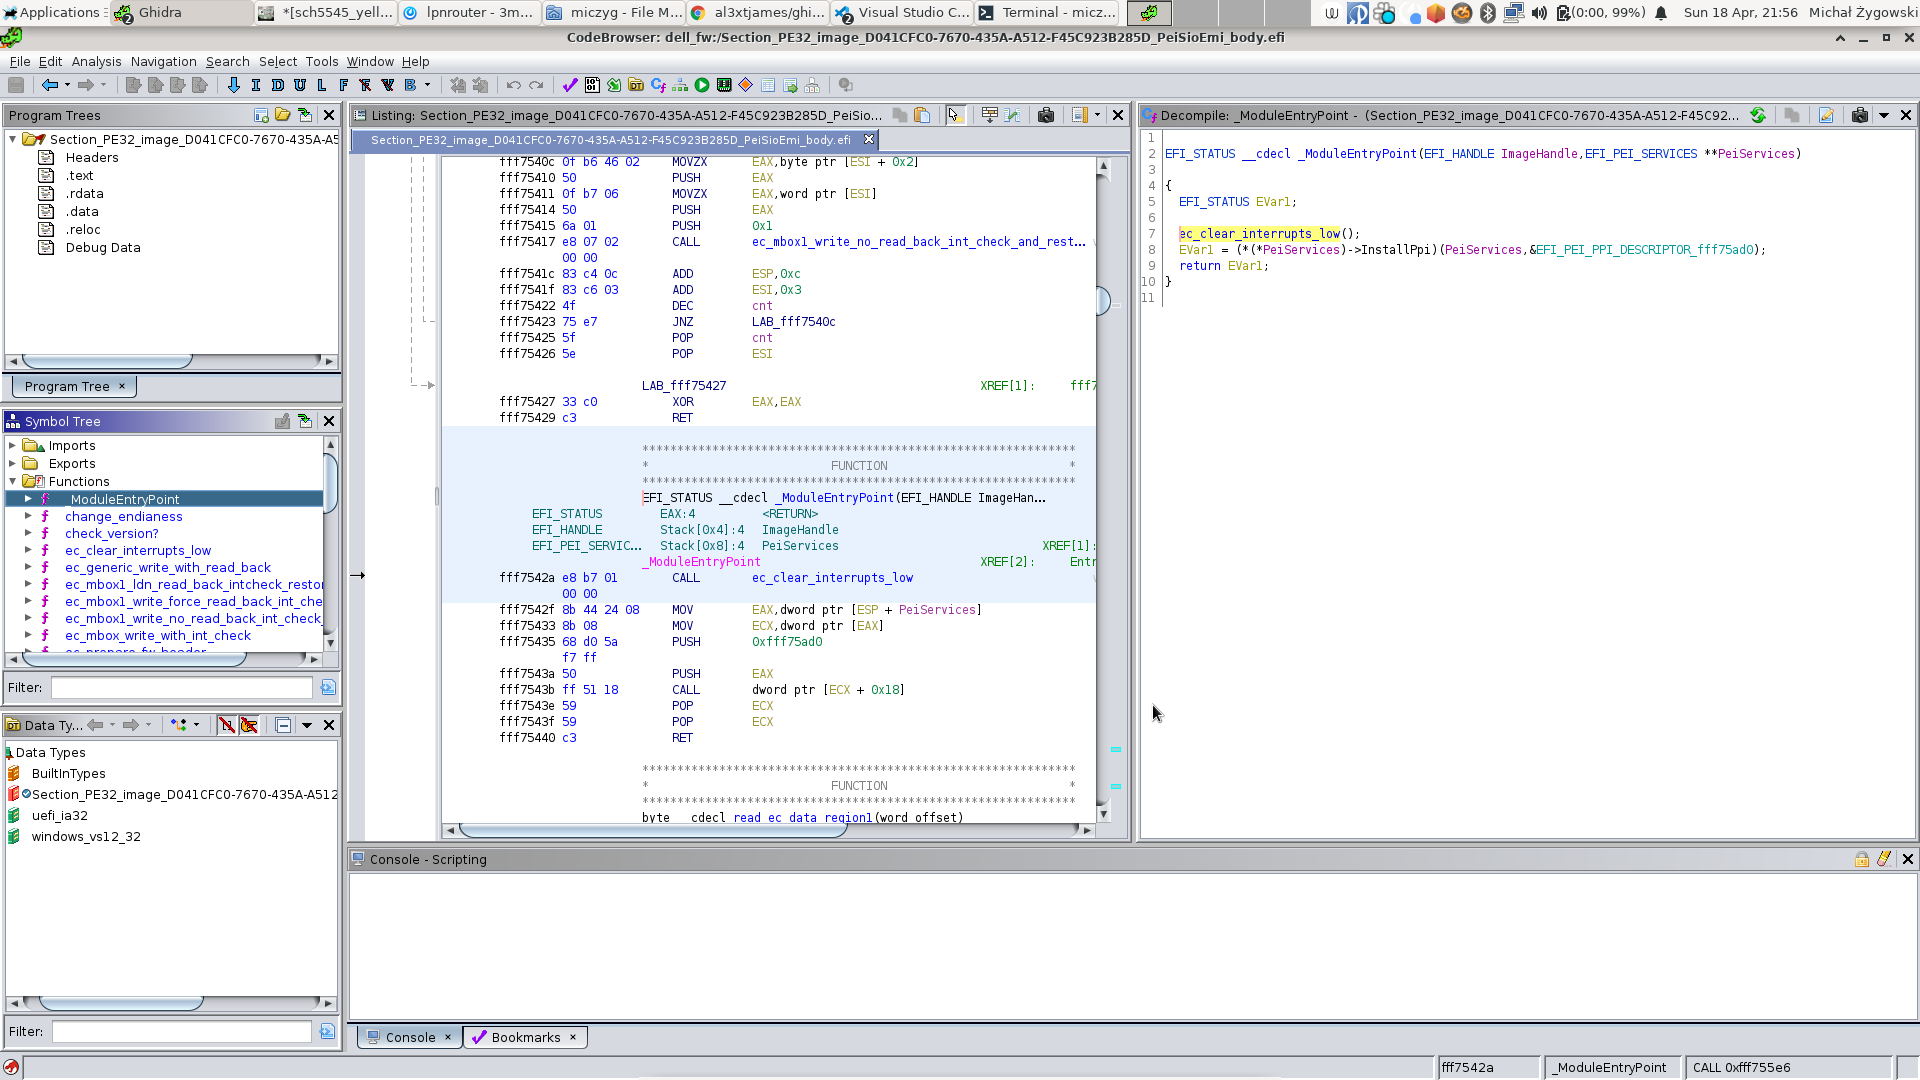
Task: Open Data Types panel menu arrow
Action: click(307, 725)
